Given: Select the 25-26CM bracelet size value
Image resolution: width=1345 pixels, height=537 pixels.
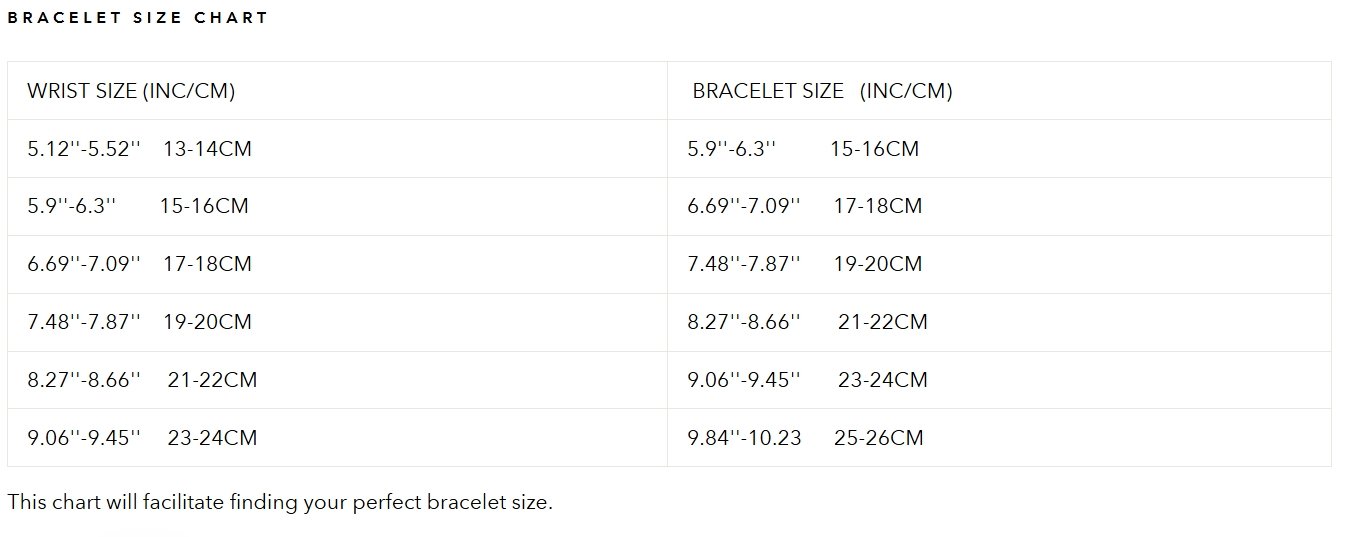Looking at the screenshot, I should (878, 439).
